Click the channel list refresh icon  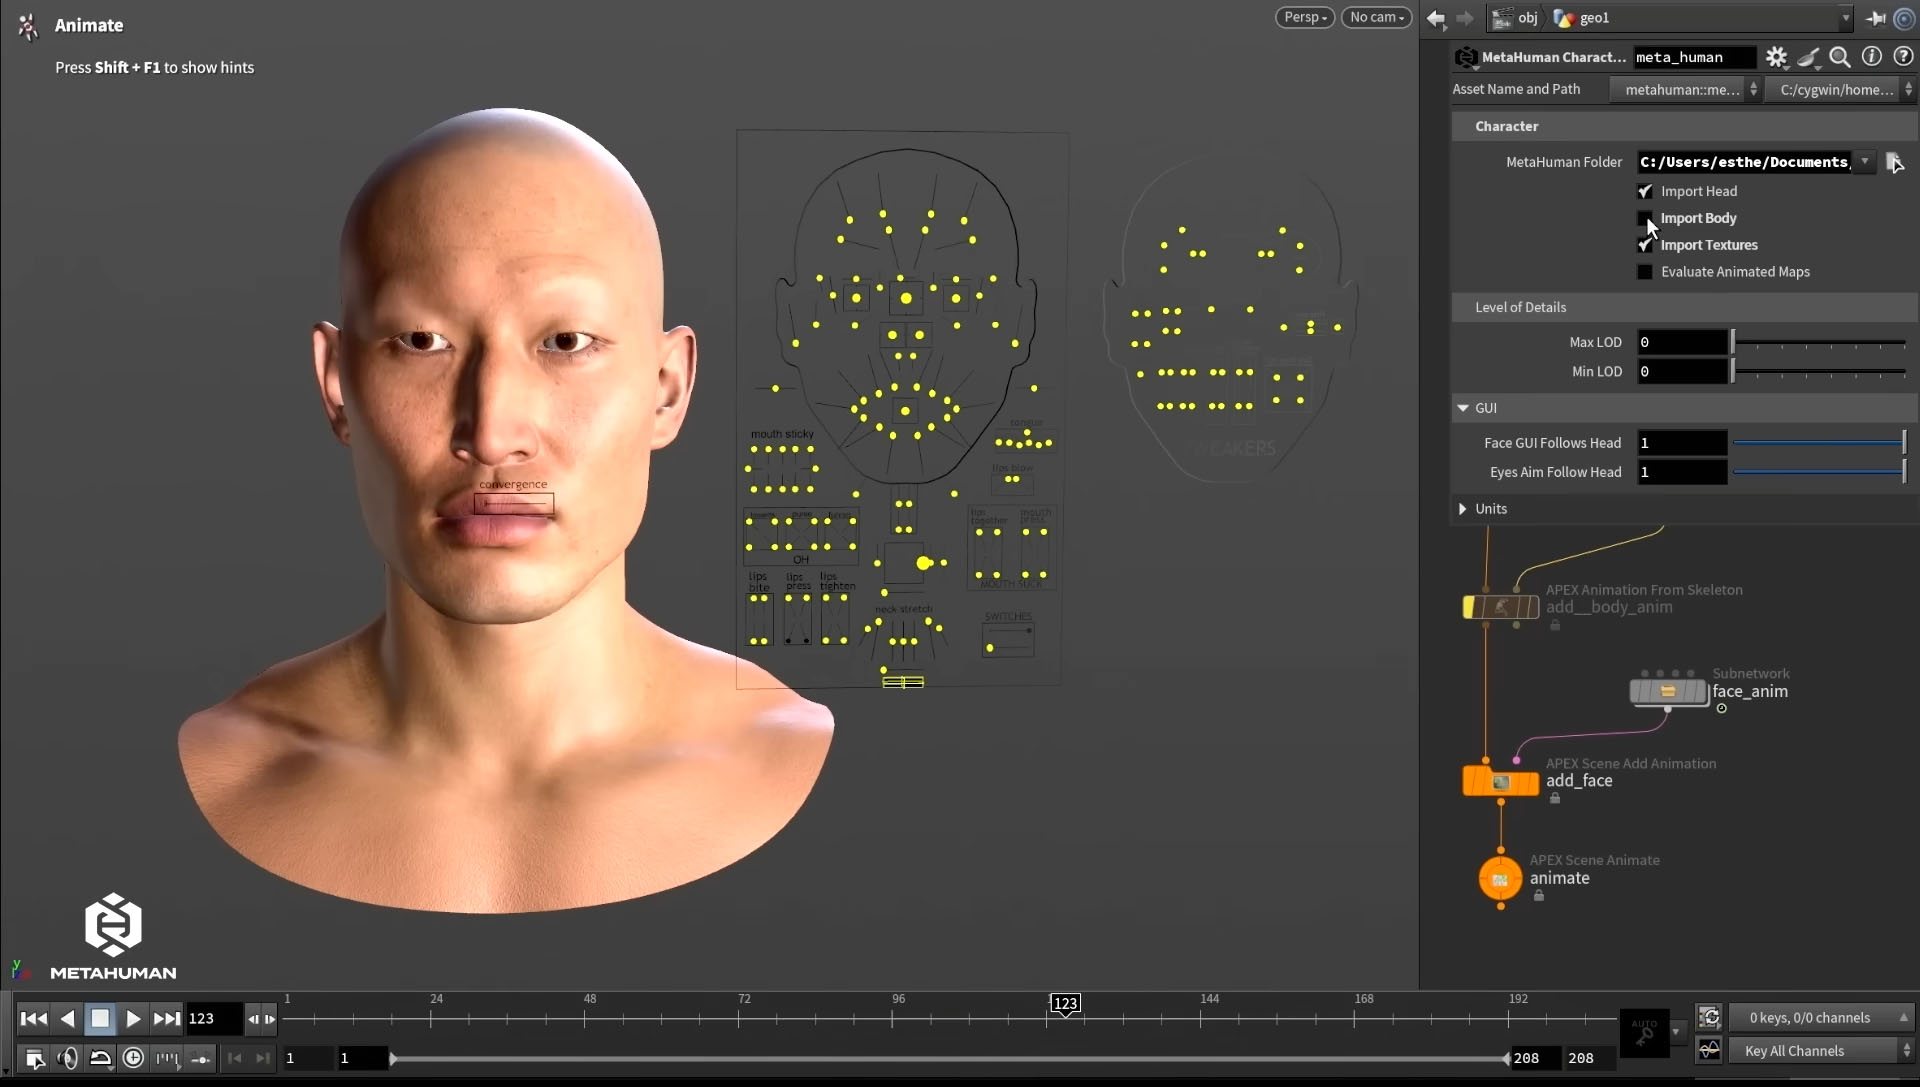pos(1709,1017)
